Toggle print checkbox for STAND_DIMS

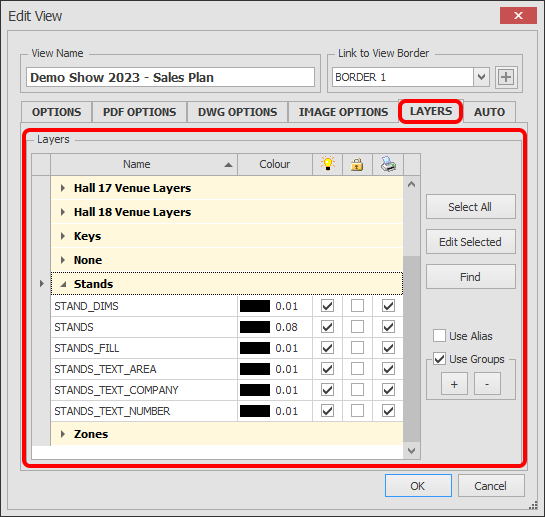click(x=388, y=306)
